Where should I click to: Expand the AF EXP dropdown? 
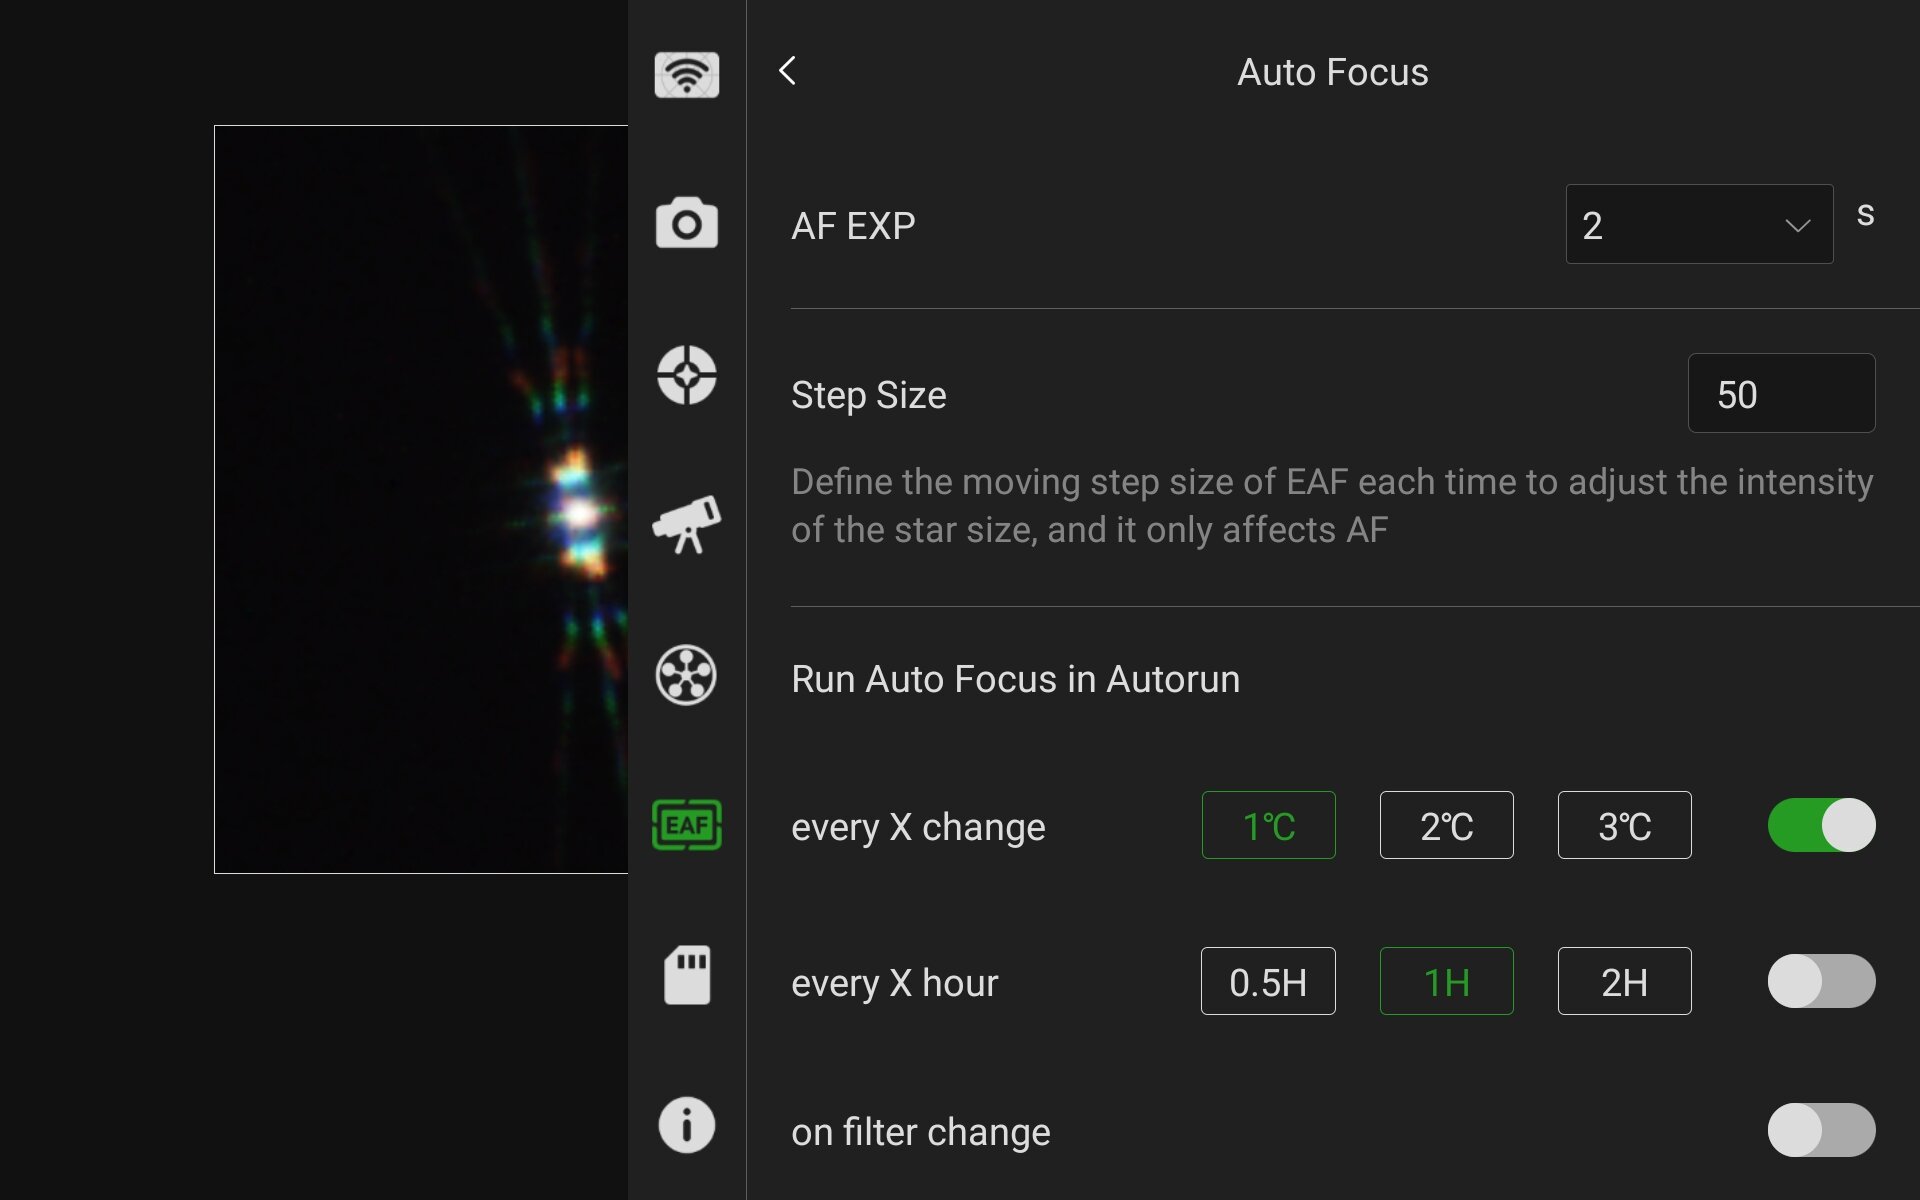tap(1698, 225)
